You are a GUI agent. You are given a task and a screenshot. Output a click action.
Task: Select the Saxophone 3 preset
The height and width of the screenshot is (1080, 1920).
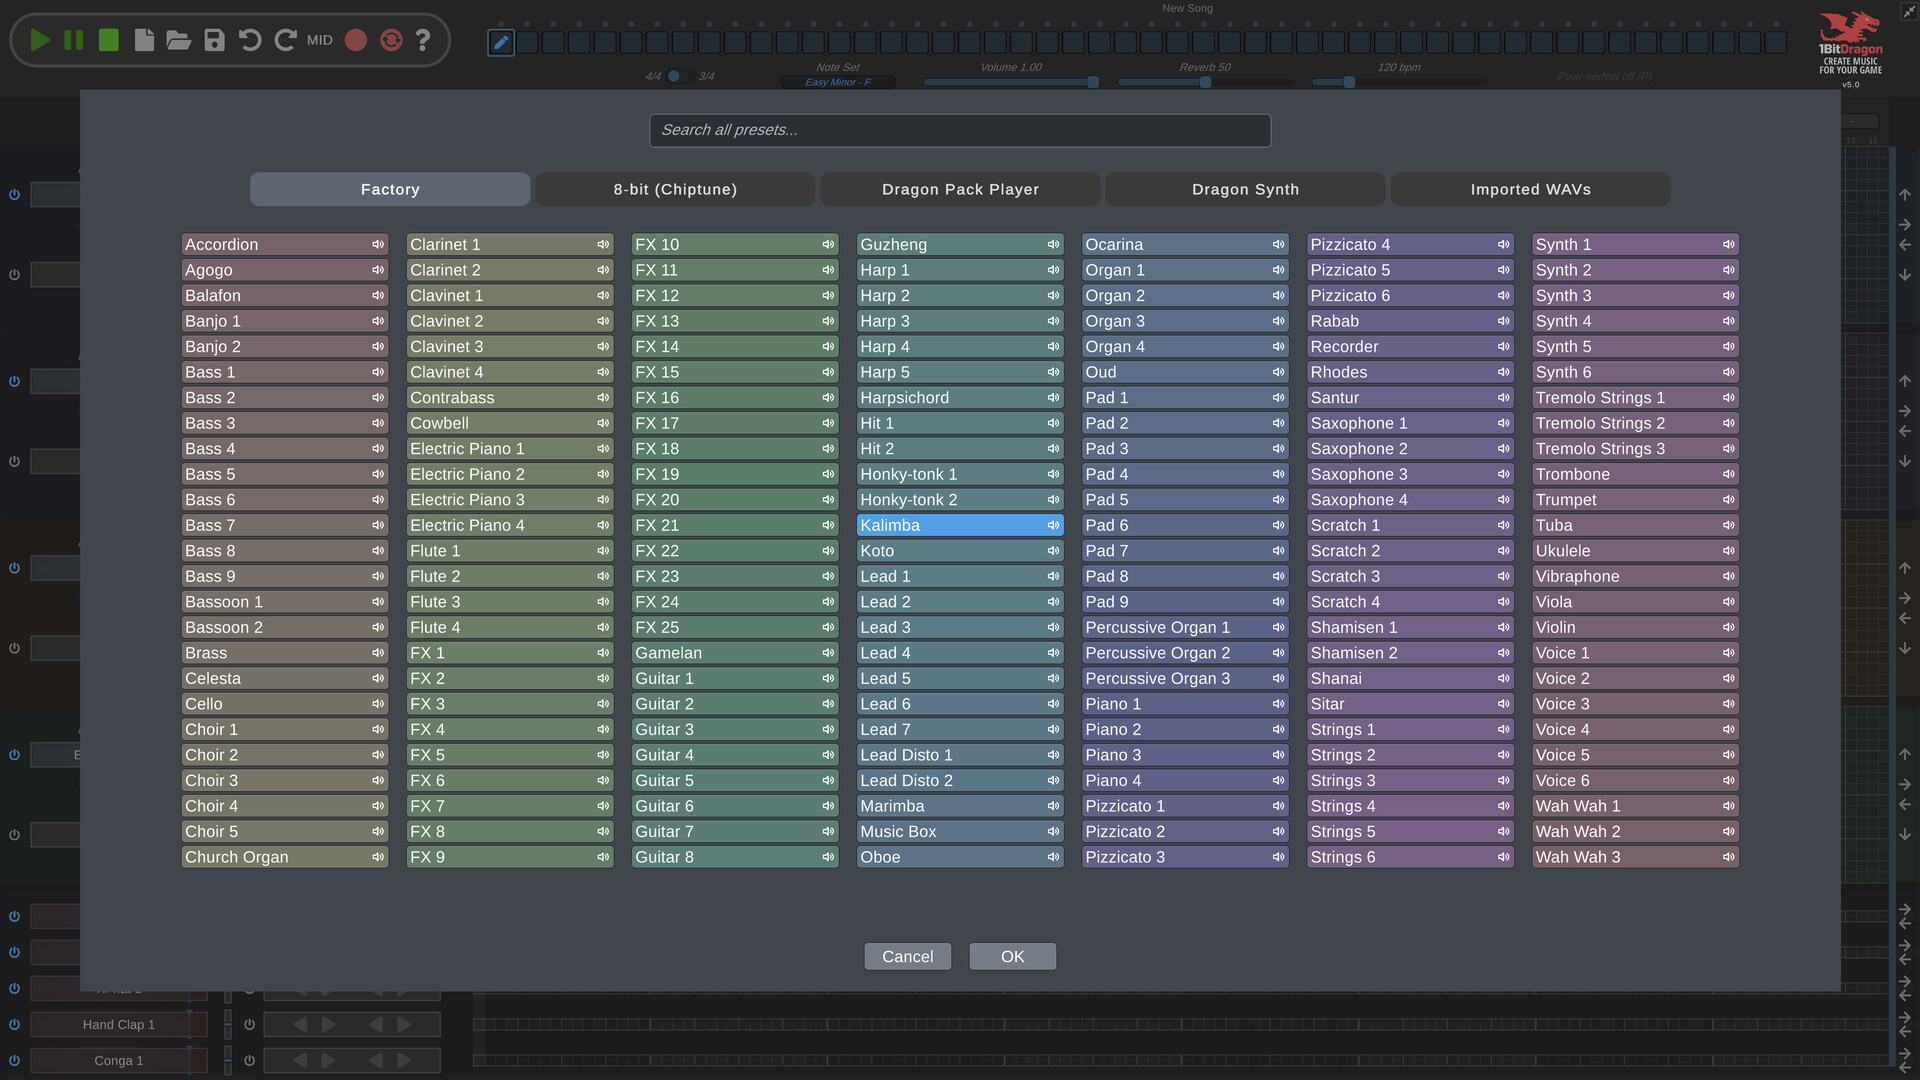tap(1410, 475)
